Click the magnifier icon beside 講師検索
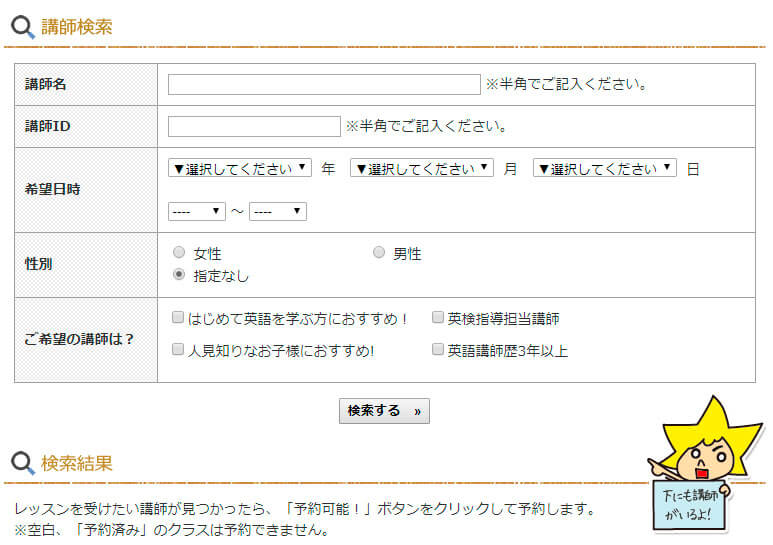773x545 pixels. coord(22,27)
